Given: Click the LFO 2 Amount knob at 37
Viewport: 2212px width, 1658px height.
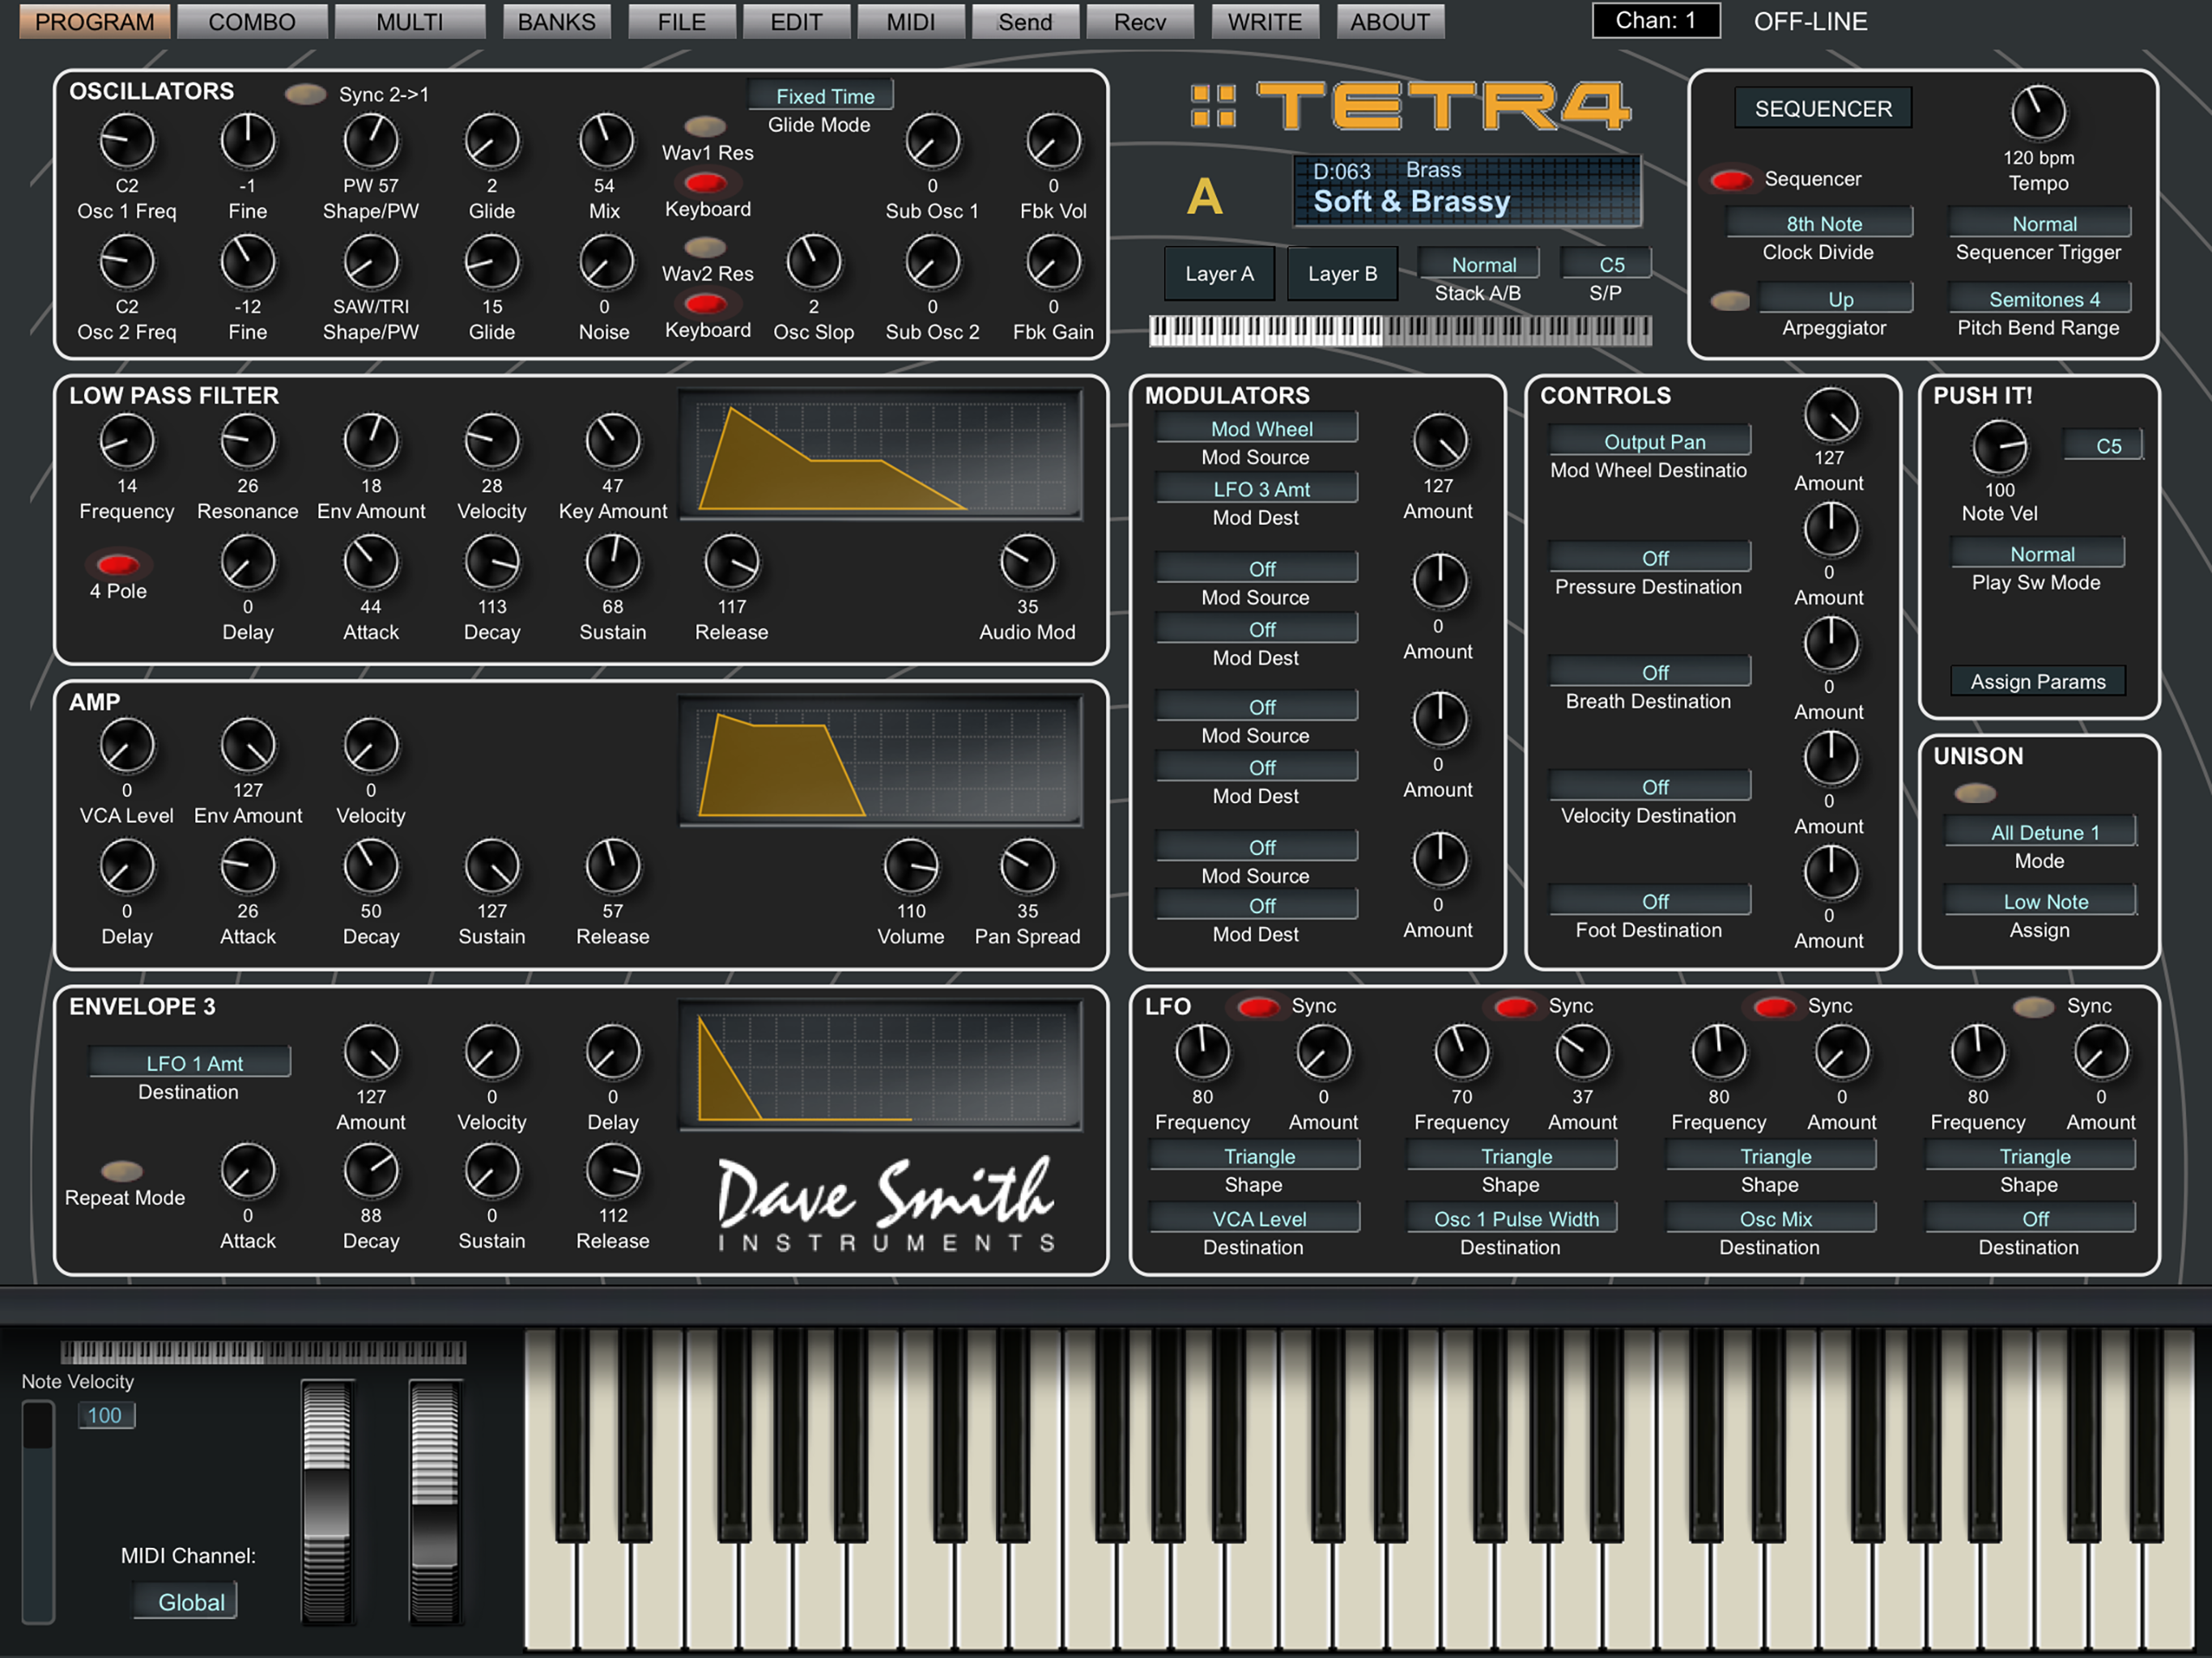Looking at the screenshot, I should pyautogui.click(x=1582, y=1053).
